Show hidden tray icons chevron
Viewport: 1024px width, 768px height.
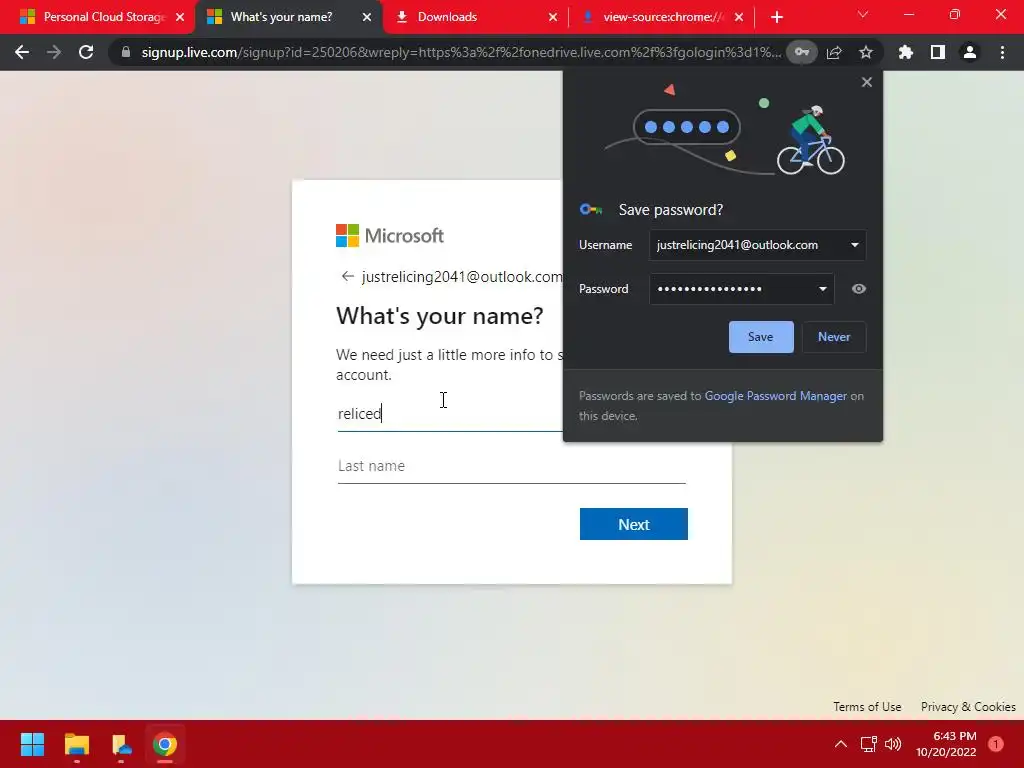click(x=840, y=744)
